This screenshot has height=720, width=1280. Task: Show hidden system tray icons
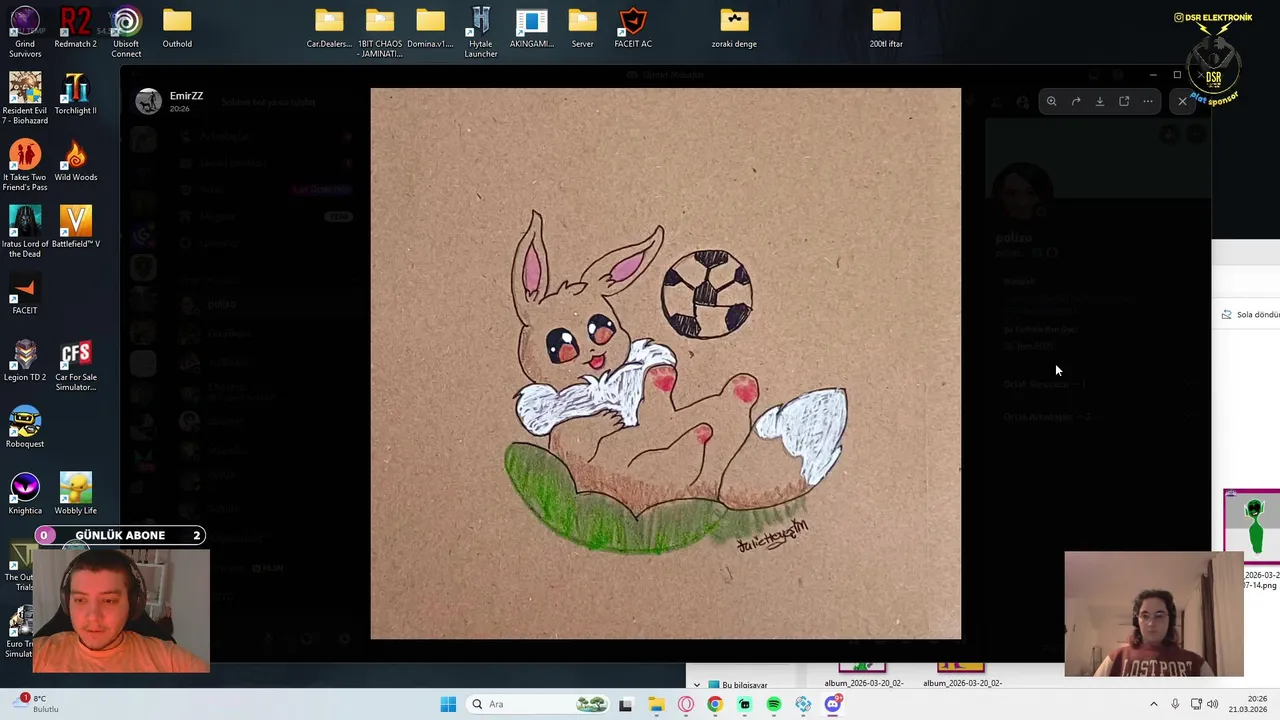(1153, 704)
